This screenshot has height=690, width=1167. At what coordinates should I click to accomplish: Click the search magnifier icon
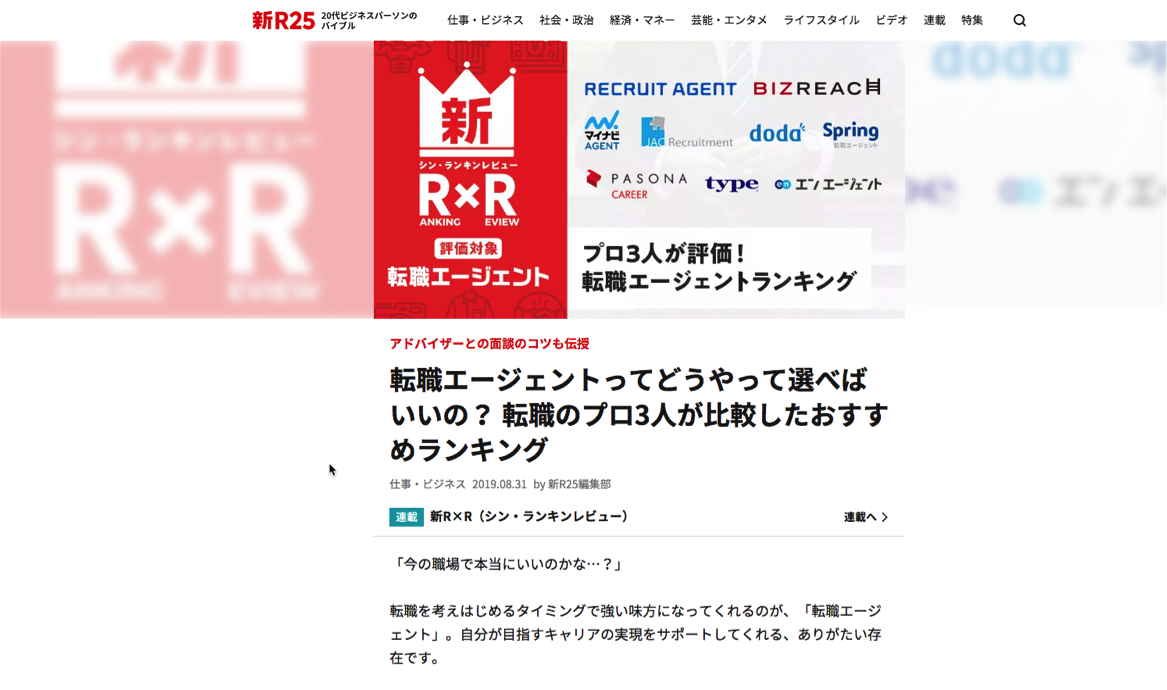1019,20
